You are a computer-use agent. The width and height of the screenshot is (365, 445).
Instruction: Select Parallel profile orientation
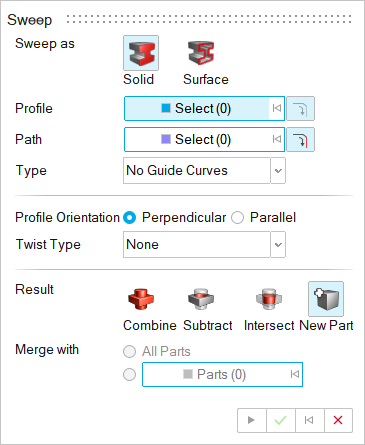[238, 218]
